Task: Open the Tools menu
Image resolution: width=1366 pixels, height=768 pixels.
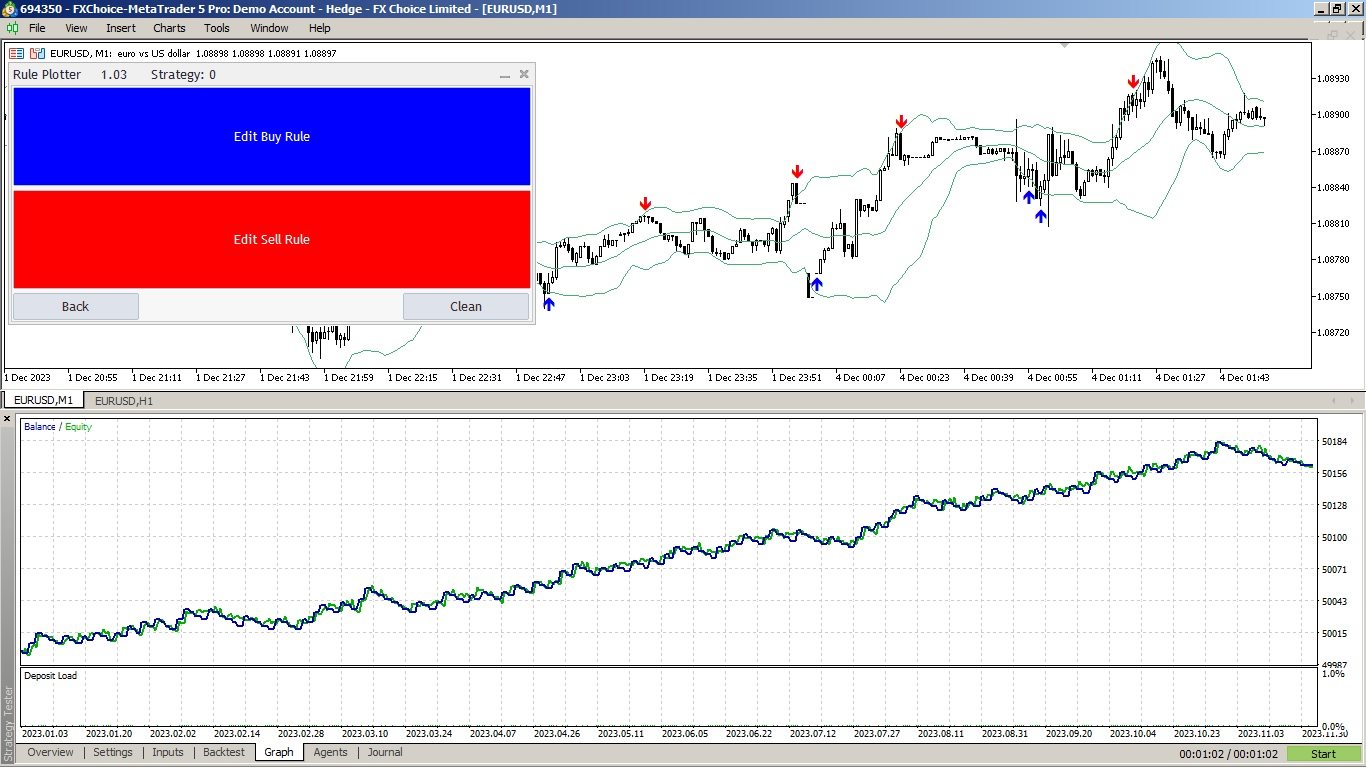Action: (216, 28)
